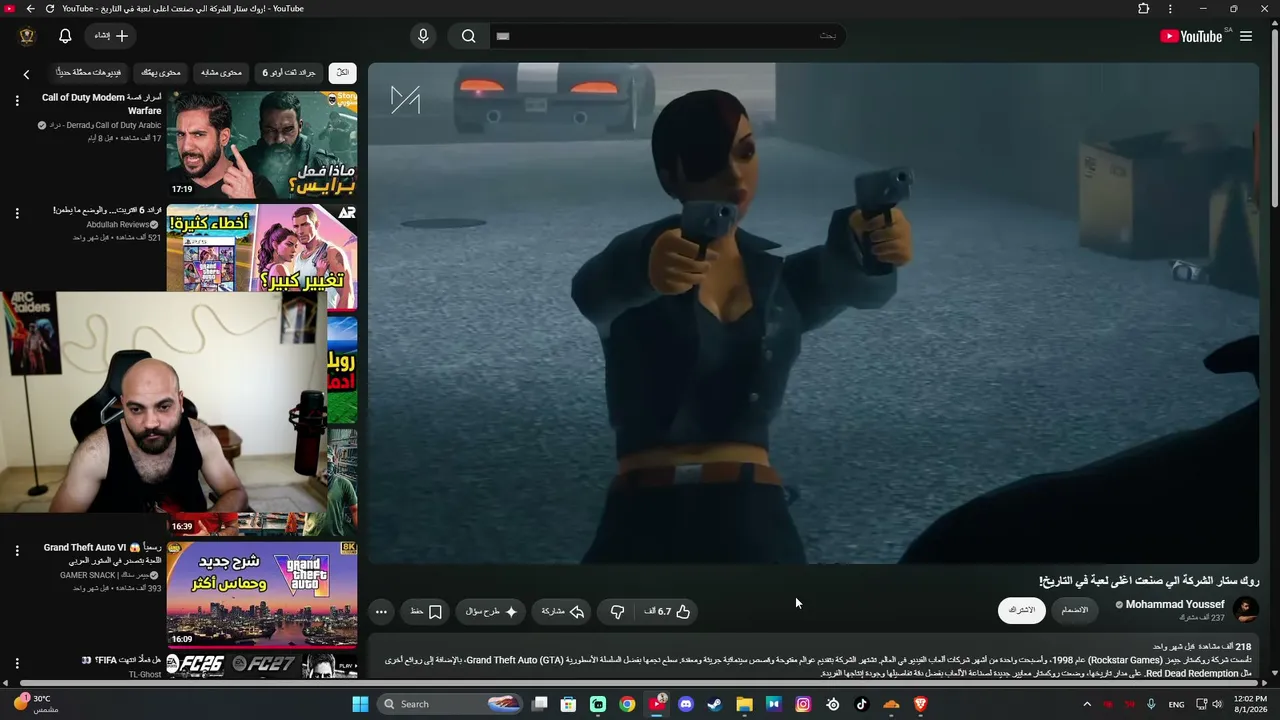This screenshot has width=1280, height=720.
Task: Select the 'جراند ثفت أوتو 6' chip
Action: [289, 73]
